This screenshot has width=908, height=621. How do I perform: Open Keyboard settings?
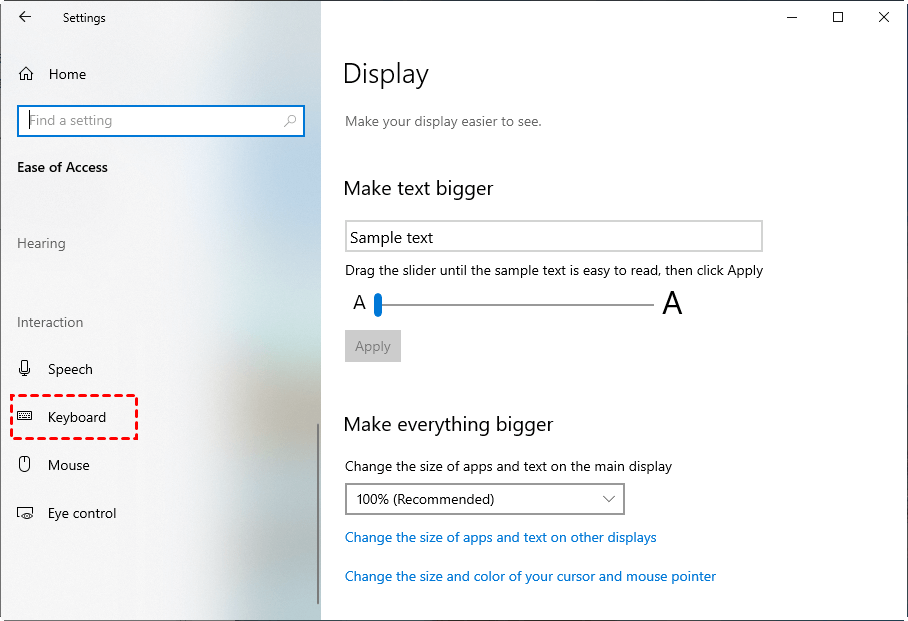[77, 417]
